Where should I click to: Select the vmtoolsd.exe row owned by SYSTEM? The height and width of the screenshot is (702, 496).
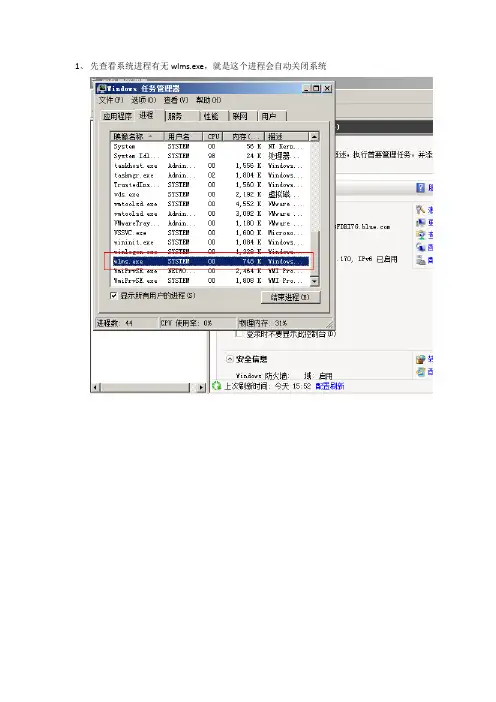[x=210, y=204]
